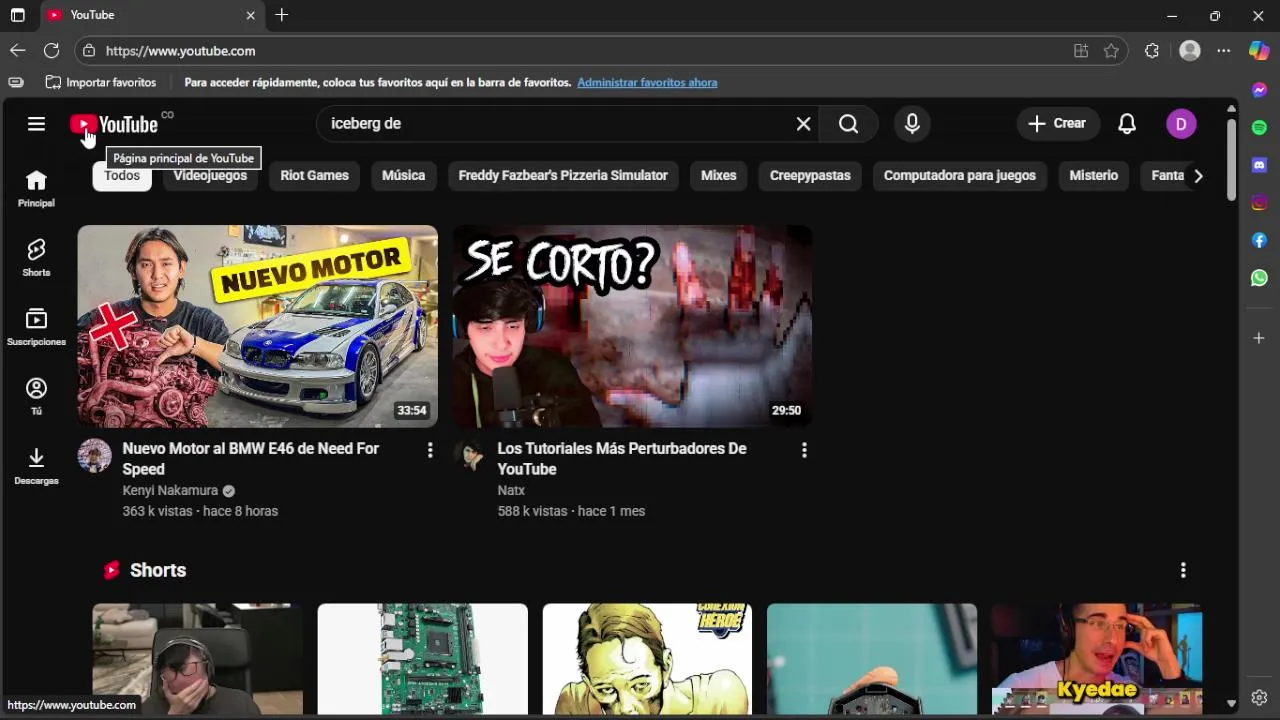Select the Música chip
Image resolution: width=1280 pixels, height=720 pixels.
(404, 176)
